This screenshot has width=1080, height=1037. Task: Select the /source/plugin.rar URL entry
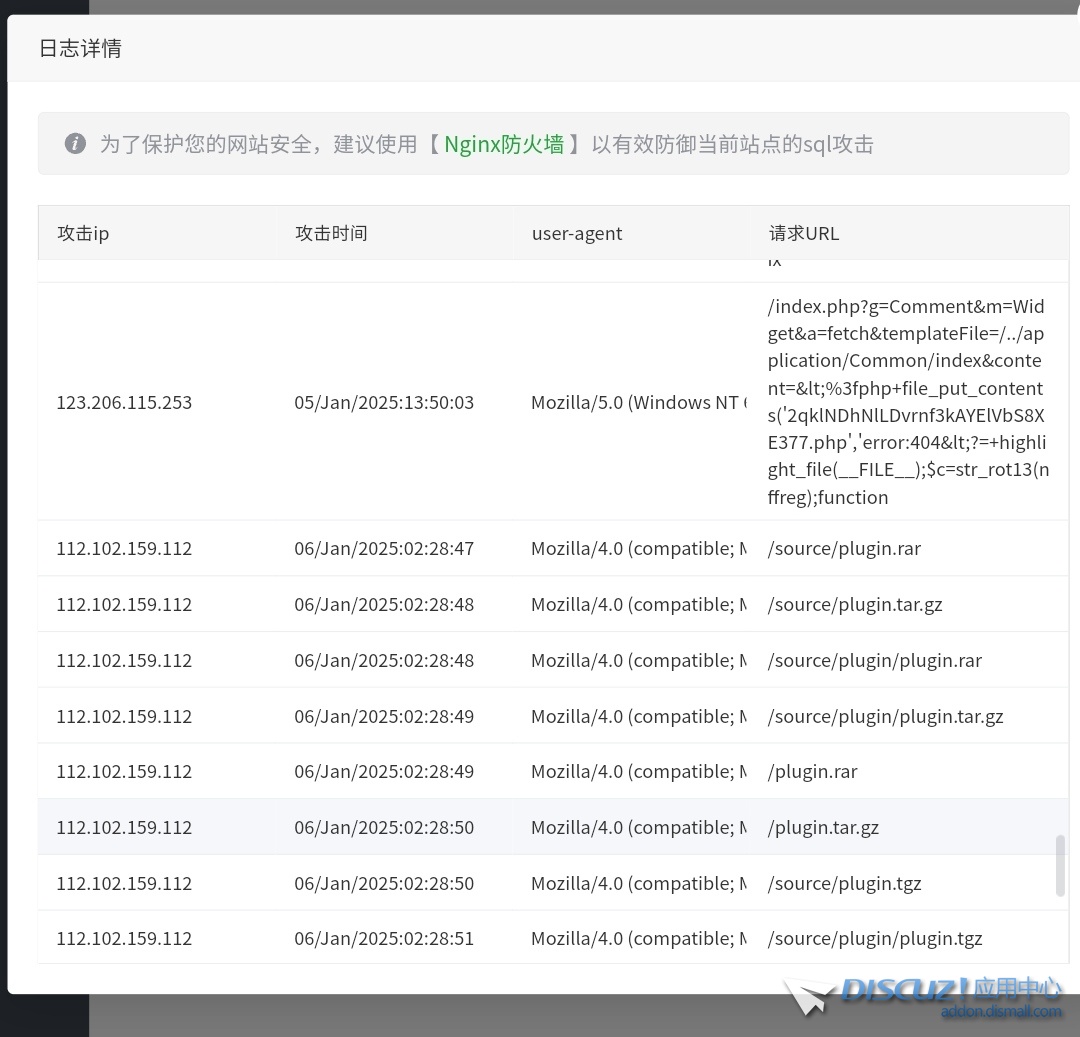844,548
